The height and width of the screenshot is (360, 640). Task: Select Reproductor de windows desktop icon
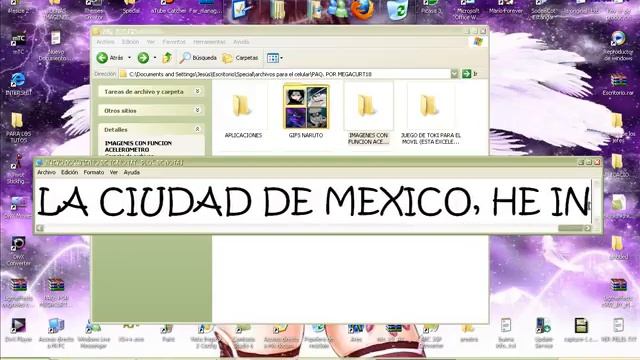point(618,46)
